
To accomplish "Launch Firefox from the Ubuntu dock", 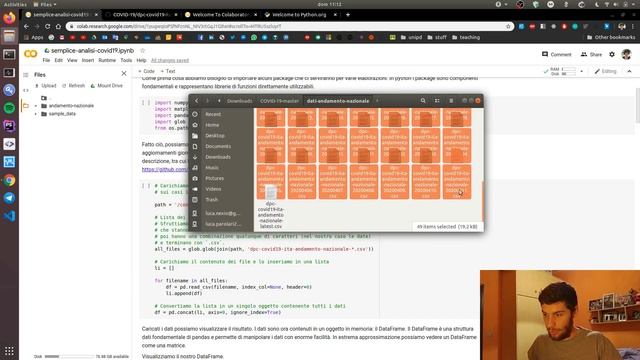I will pos(9,18).
